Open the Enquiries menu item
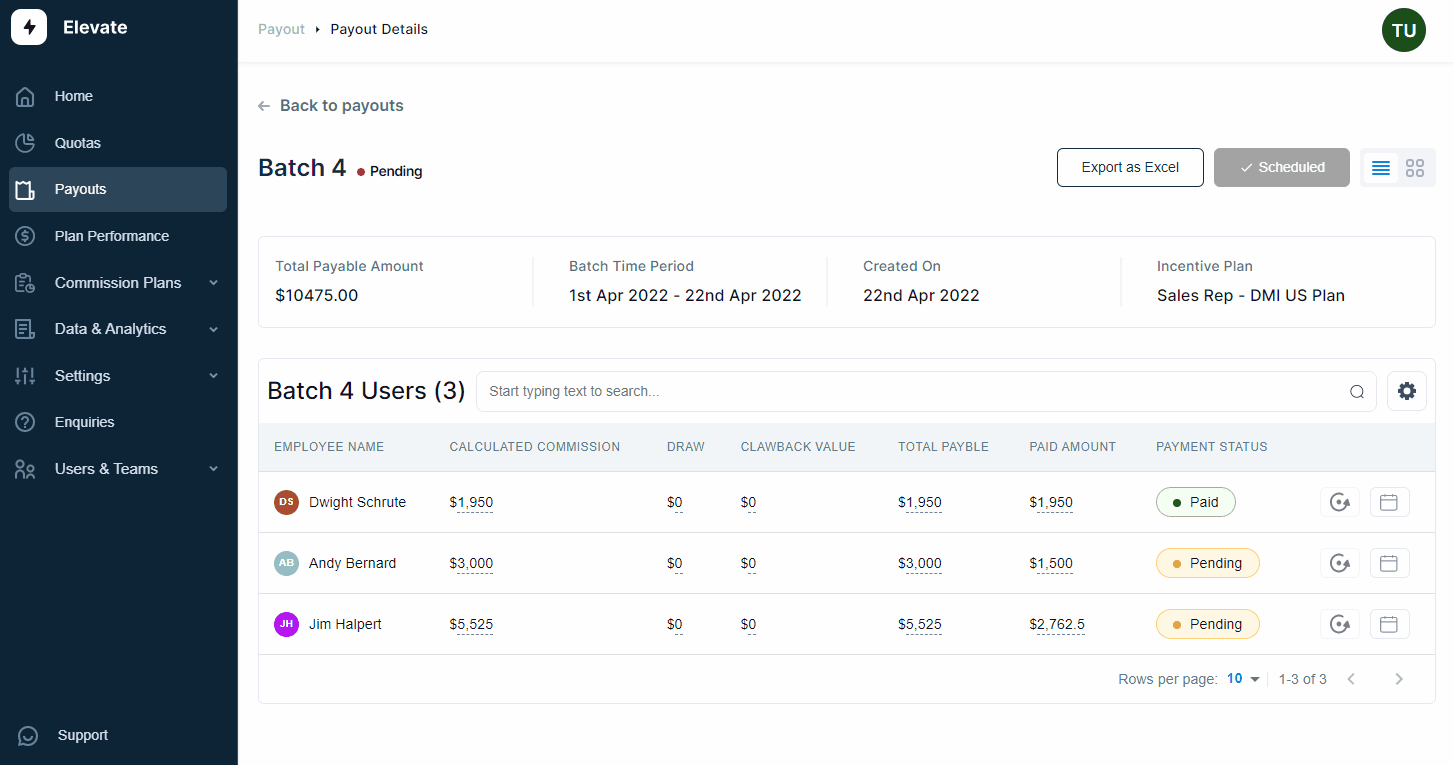This screenshot has height=765, width=1454. (118, 422)
